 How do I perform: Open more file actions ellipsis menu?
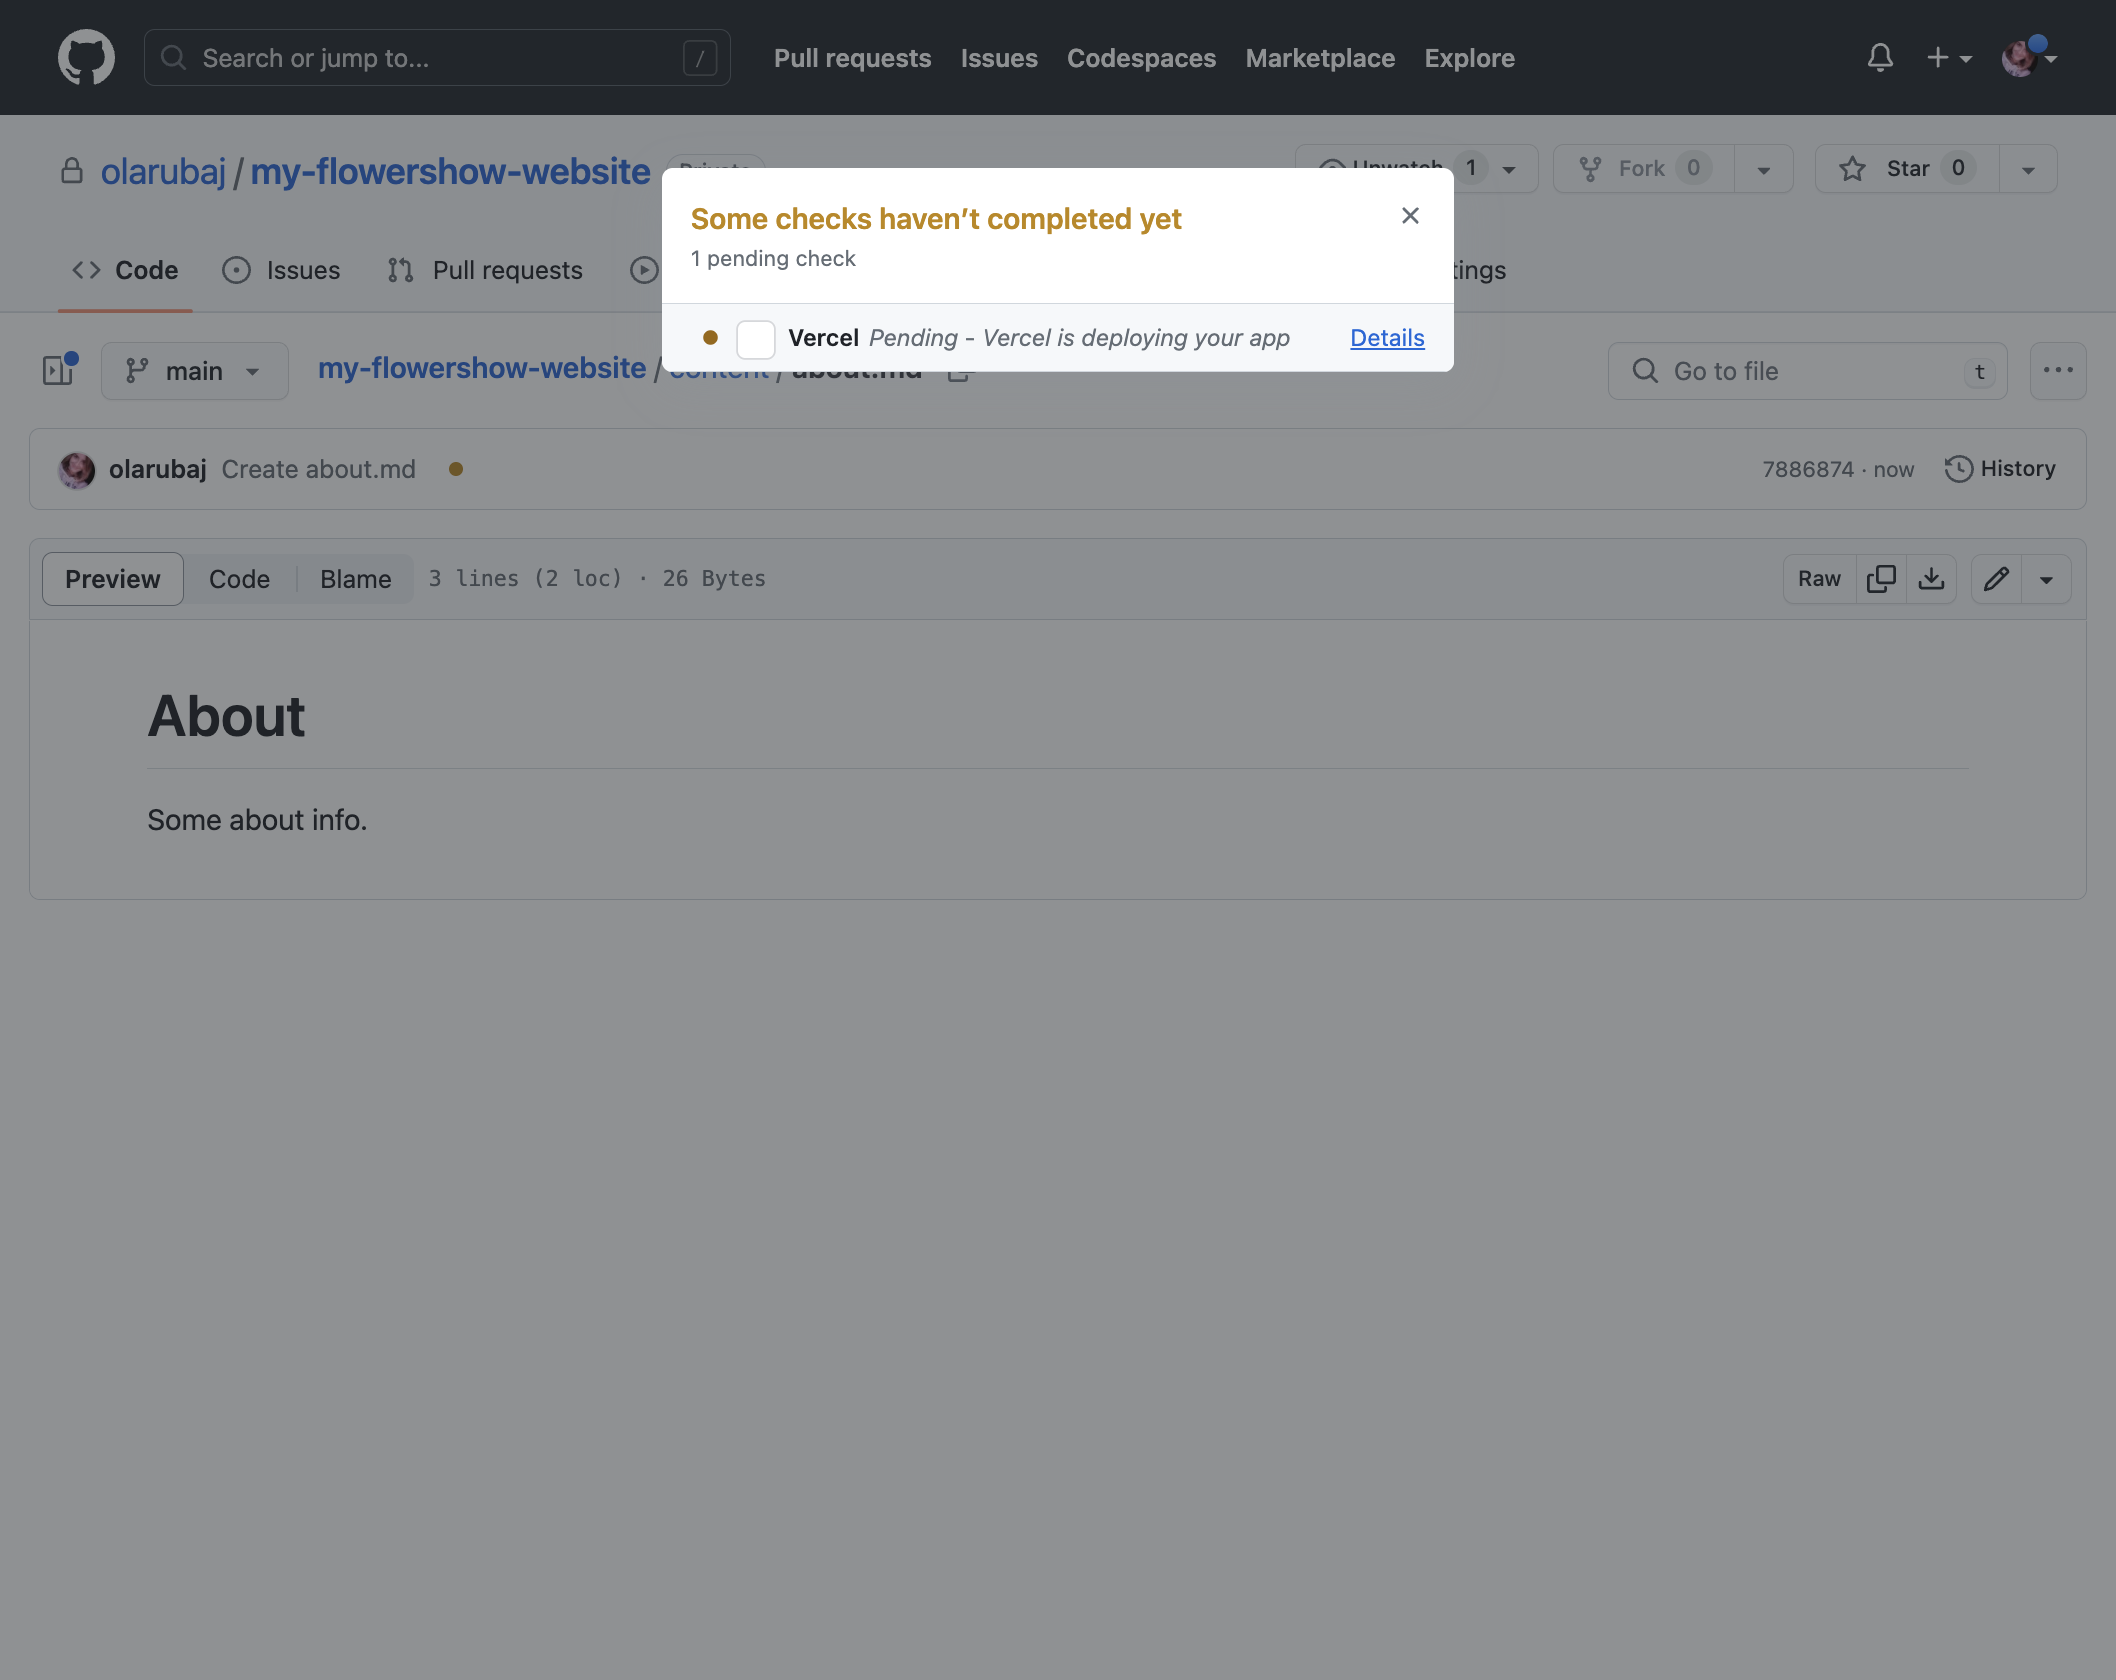(2058, 371)
